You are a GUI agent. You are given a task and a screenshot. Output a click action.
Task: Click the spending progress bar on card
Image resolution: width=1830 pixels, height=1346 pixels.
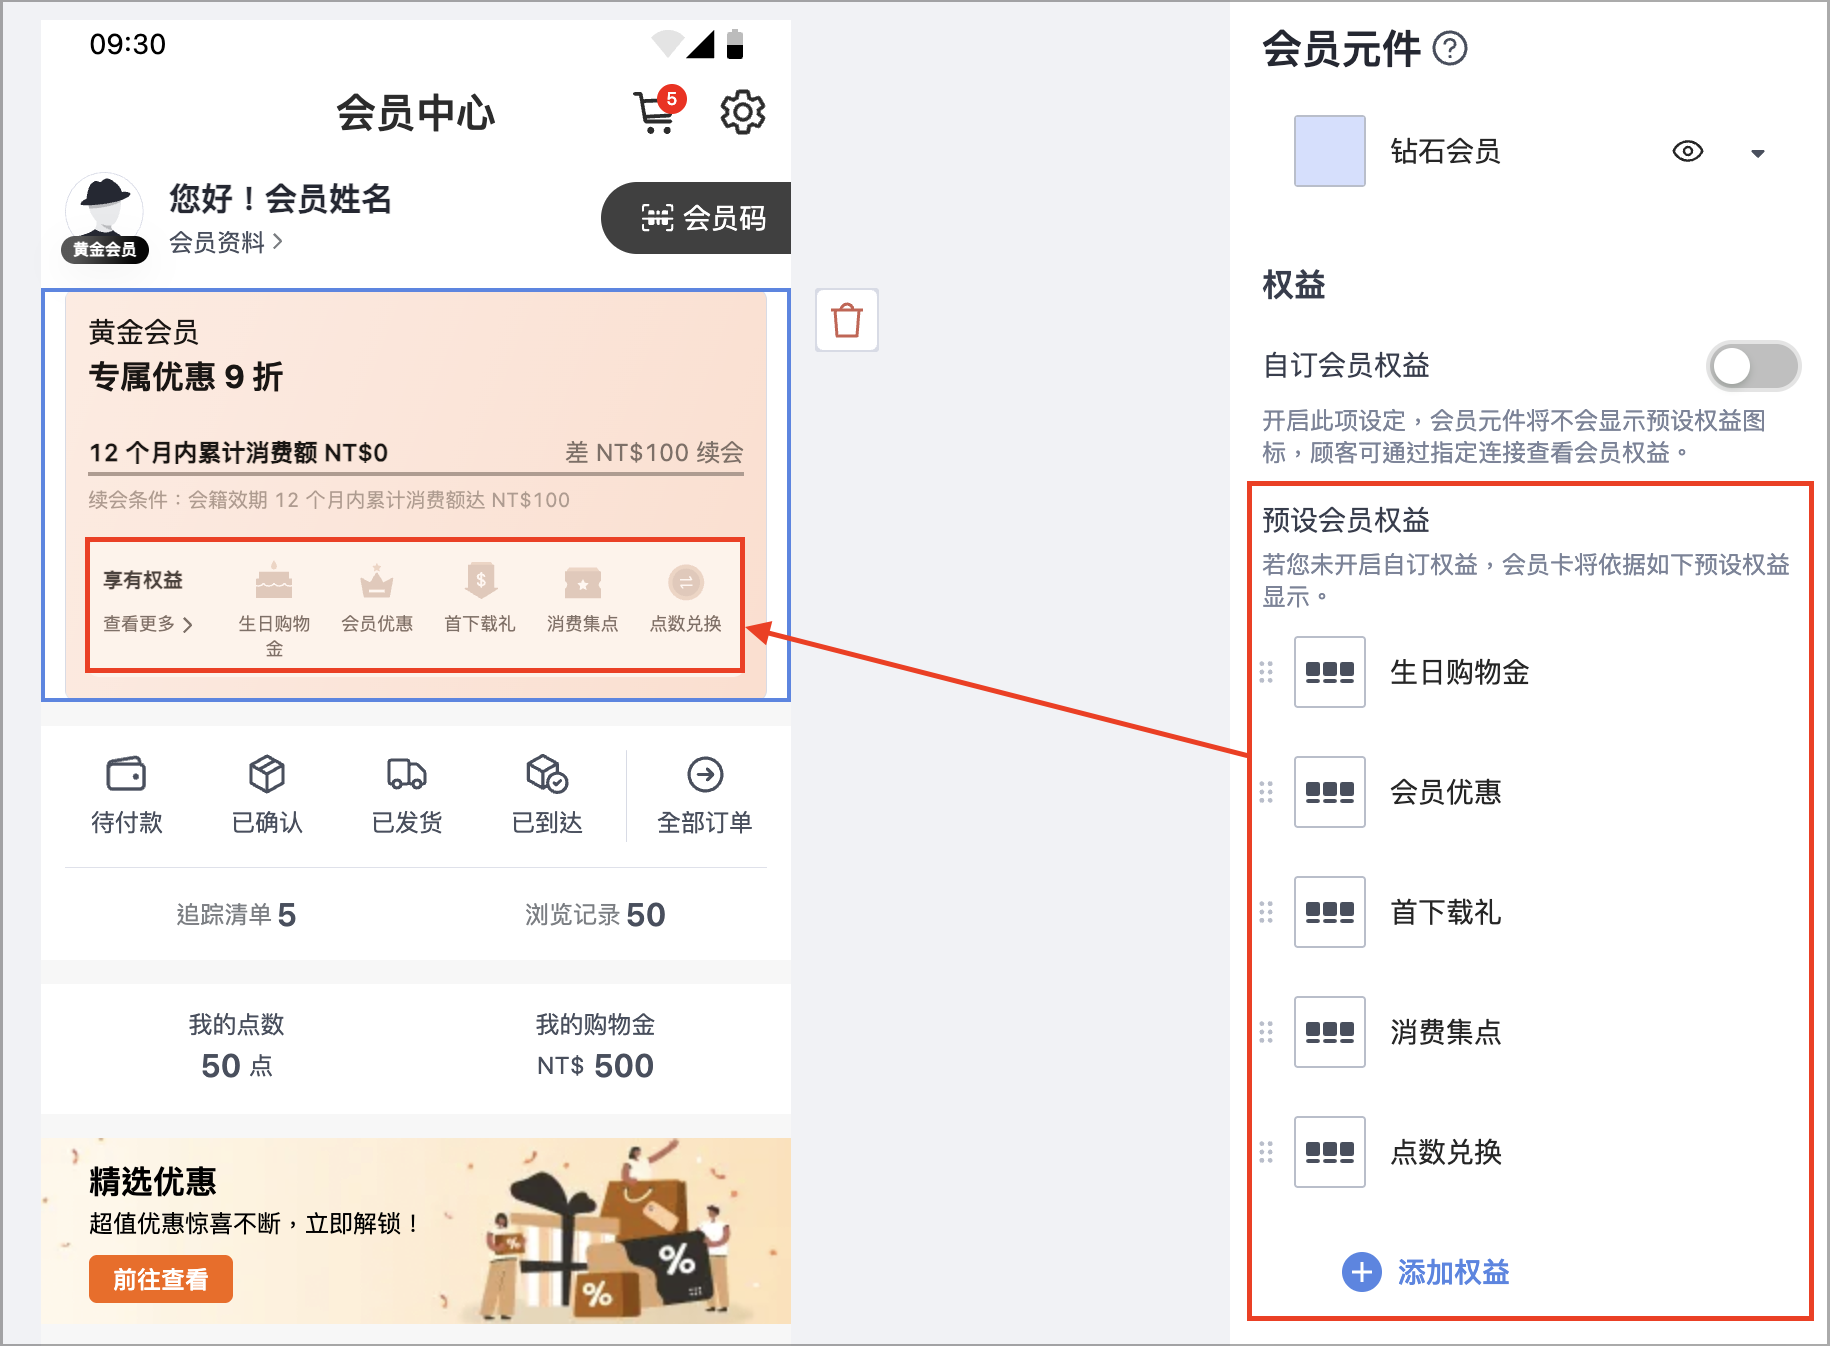pos(416,473)
